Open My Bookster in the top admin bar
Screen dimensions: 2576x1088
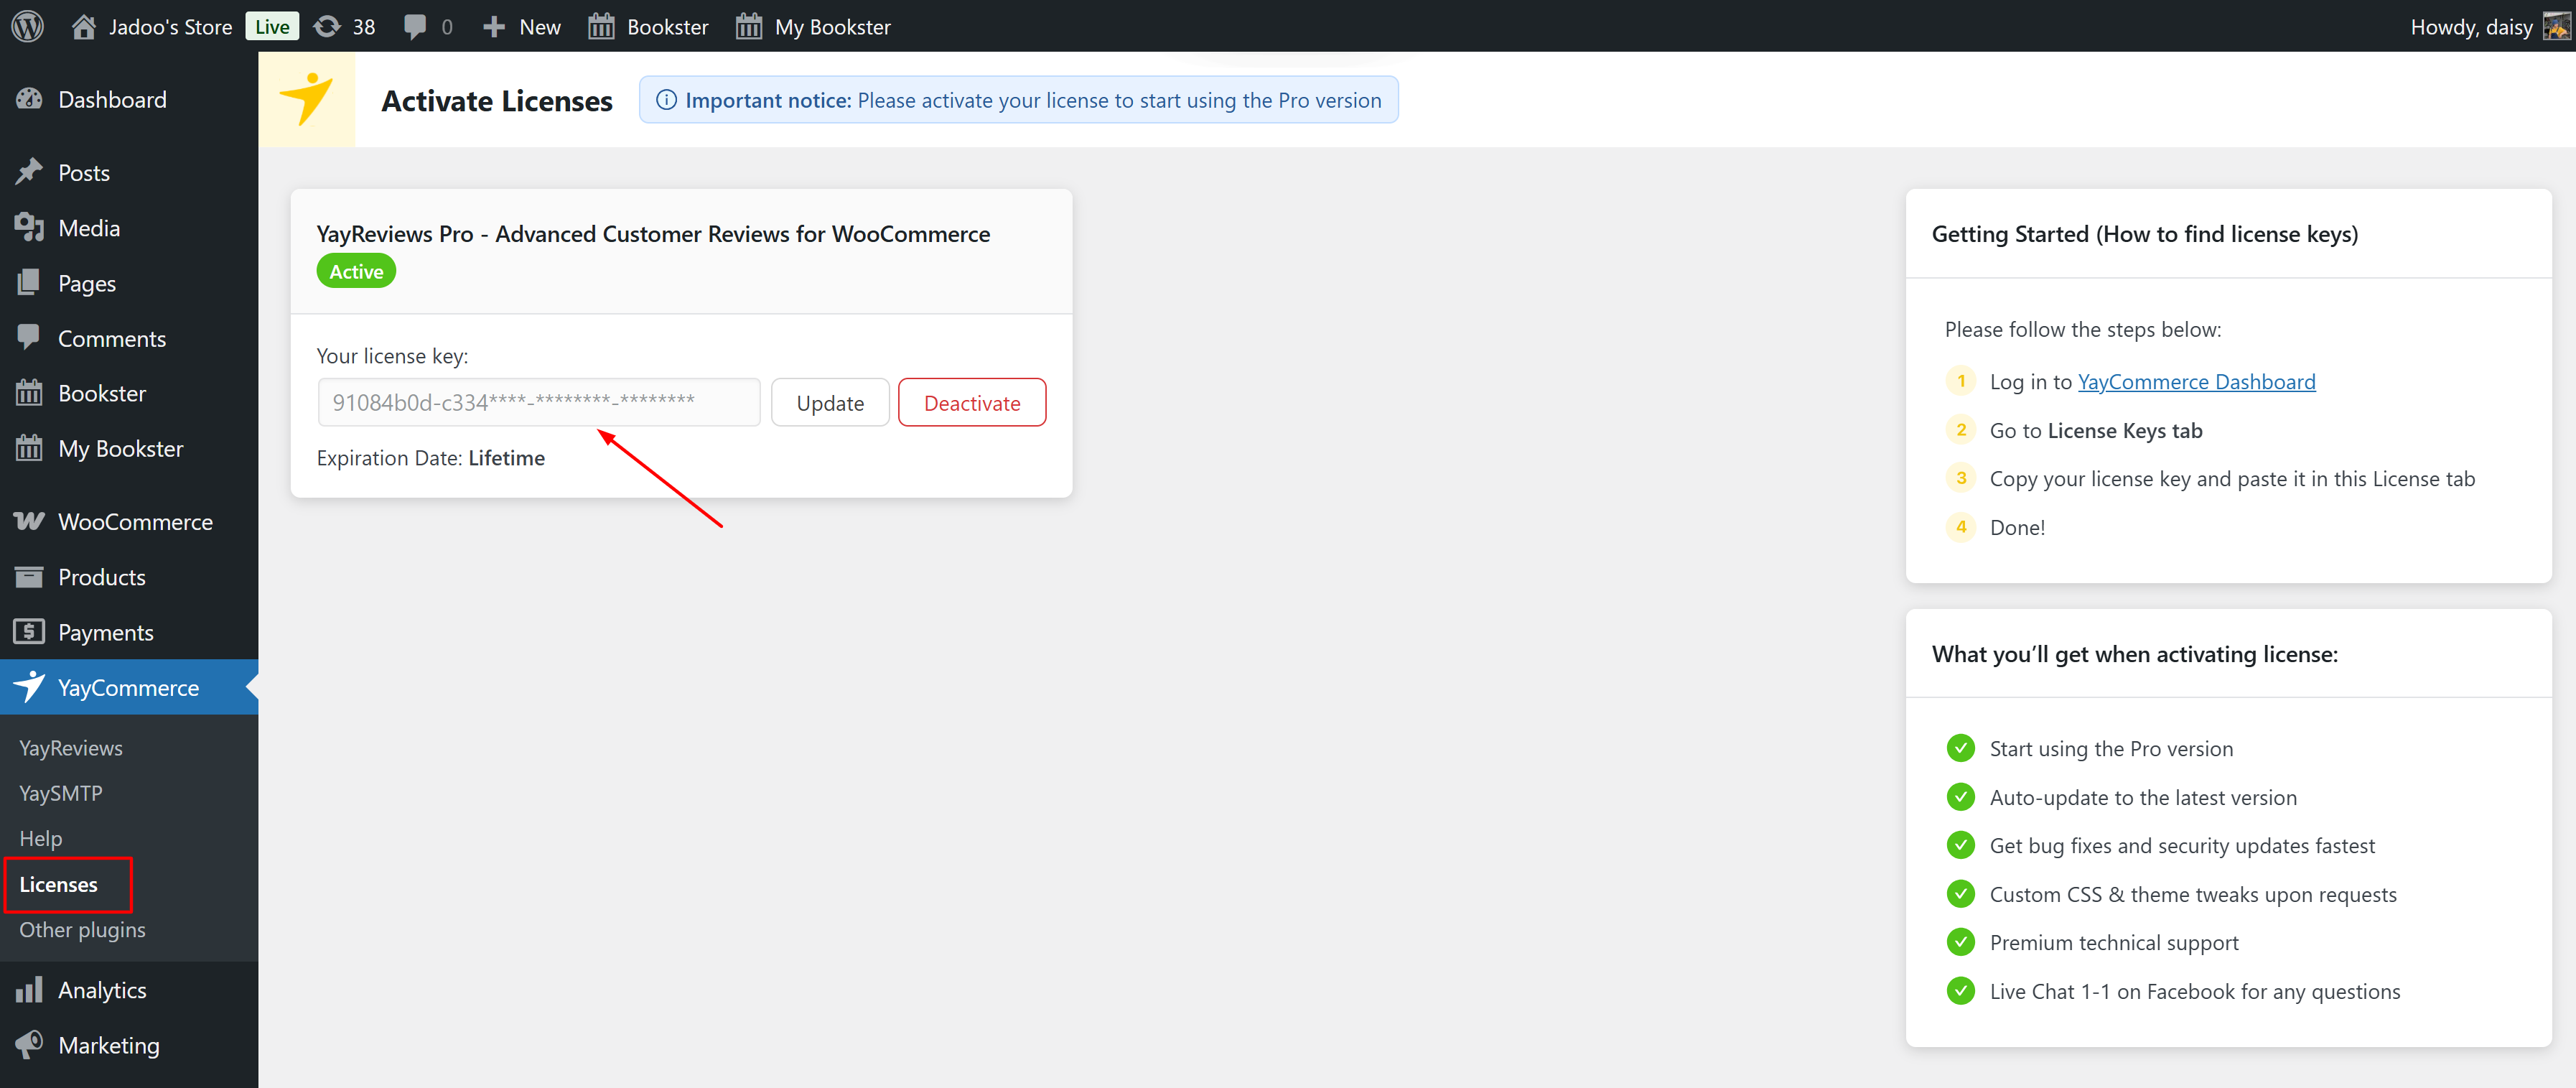click(813, 26)
